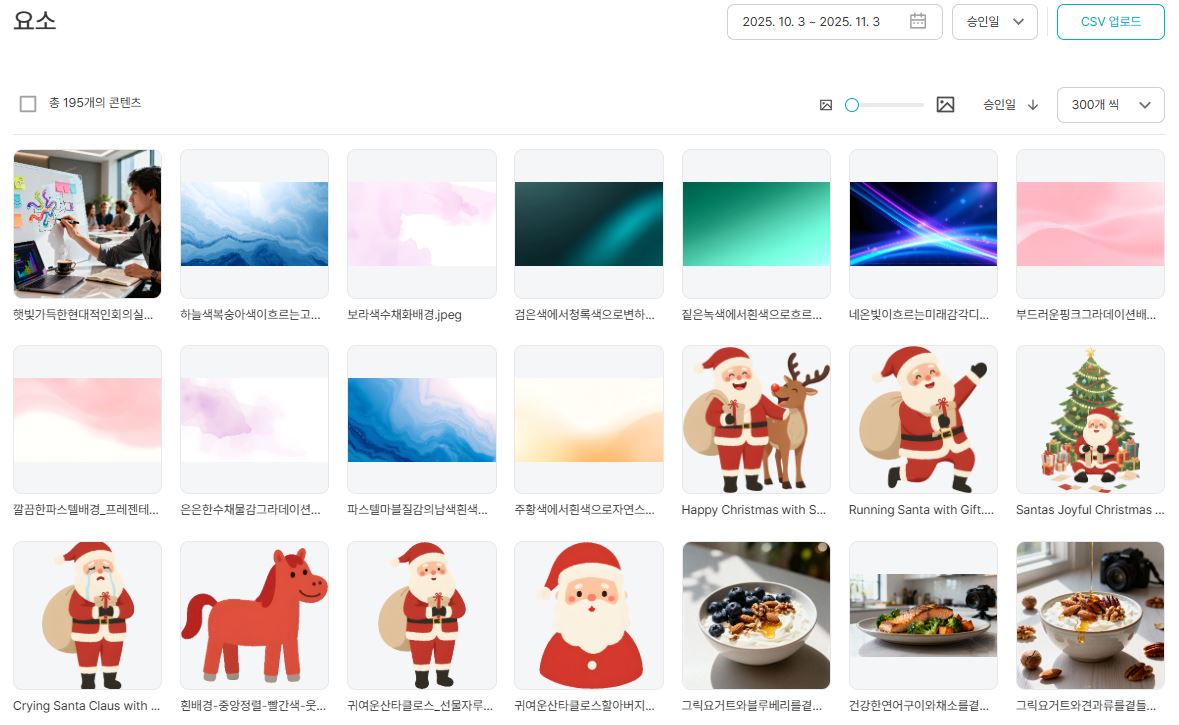Viewport: 1179px width, 725px height.
Task: Open the Running Santa with Gift thumbnail
Action: pyautogui.click(x=922, y=420)
